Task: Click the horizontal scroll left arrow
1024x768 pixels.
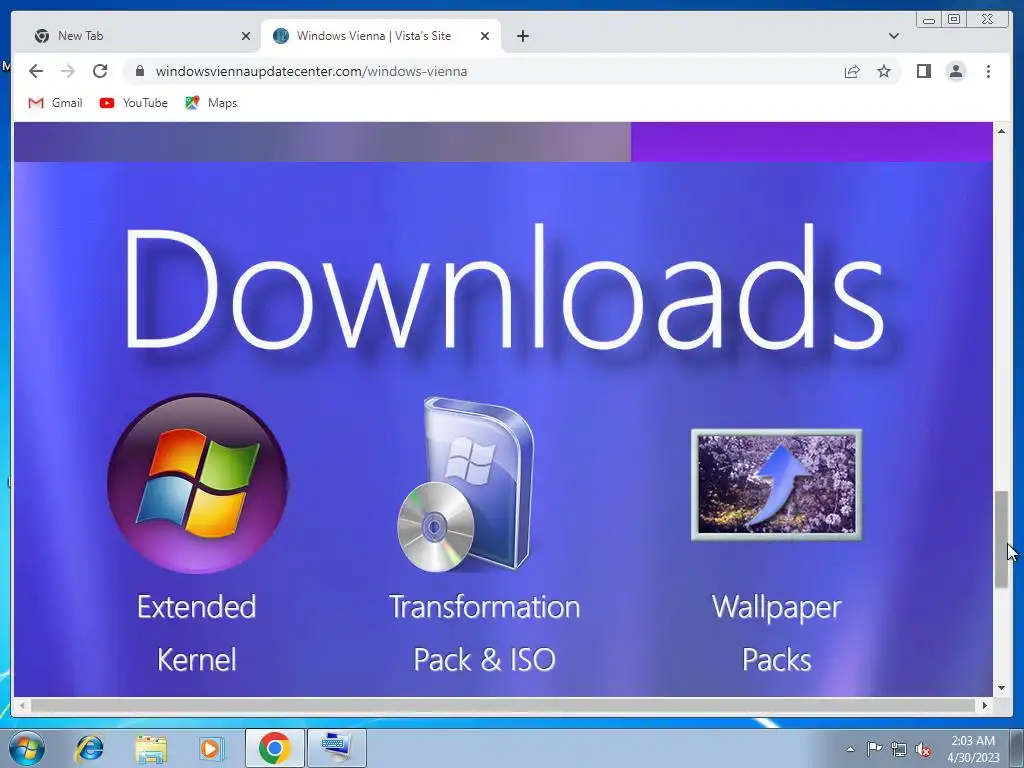Action: pyautogui.click(x=22, y=705)
